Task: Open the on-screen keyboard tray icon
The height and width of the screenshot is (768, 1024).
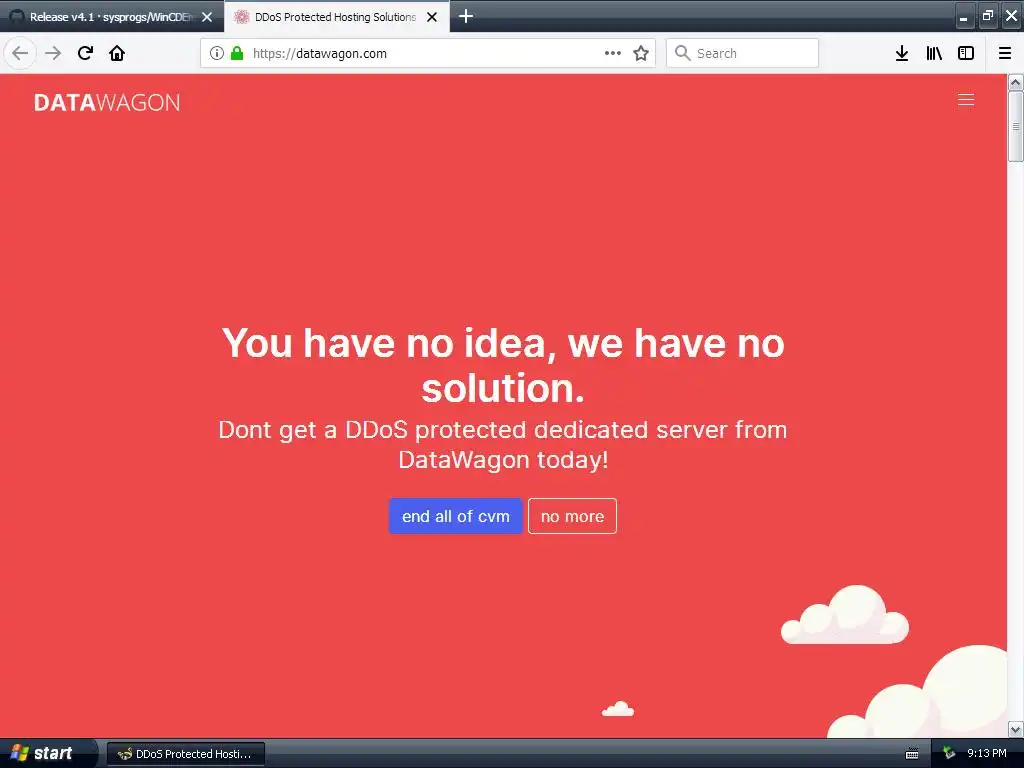Action: [x=912, y=754]
